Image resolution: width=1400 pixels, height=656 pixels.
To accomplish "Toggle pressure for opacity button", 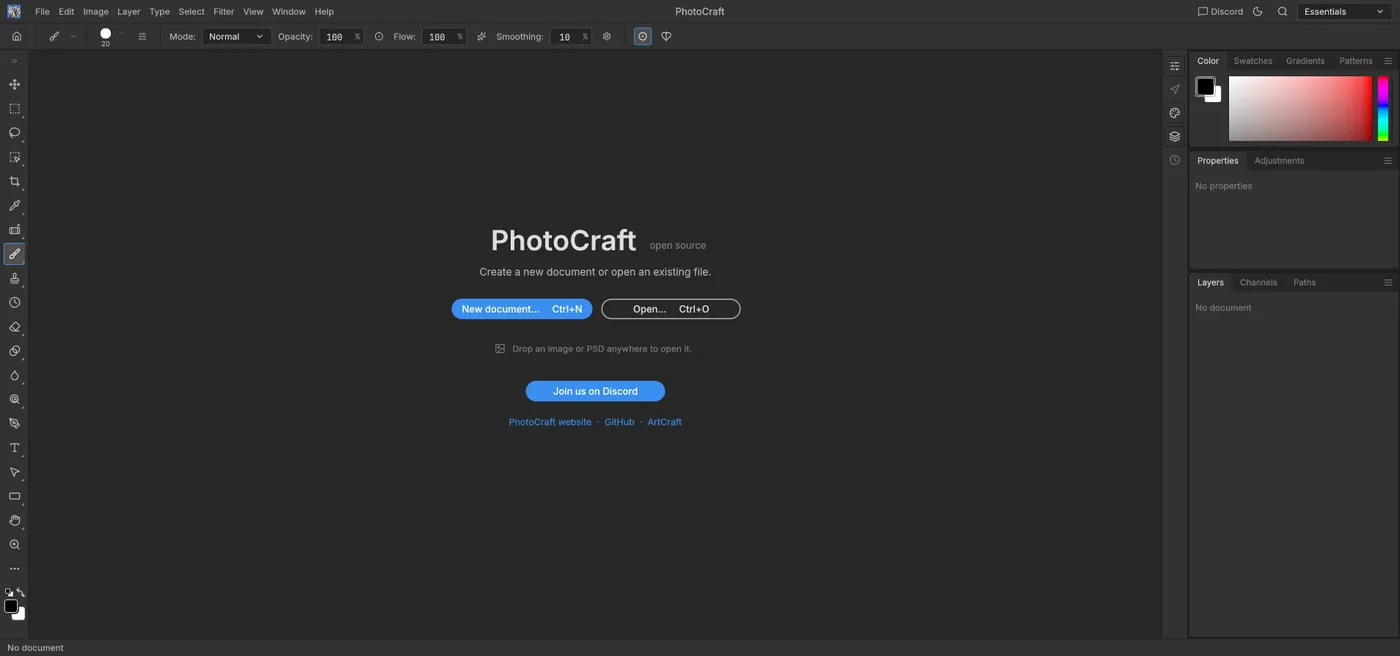I will point(379,37).
